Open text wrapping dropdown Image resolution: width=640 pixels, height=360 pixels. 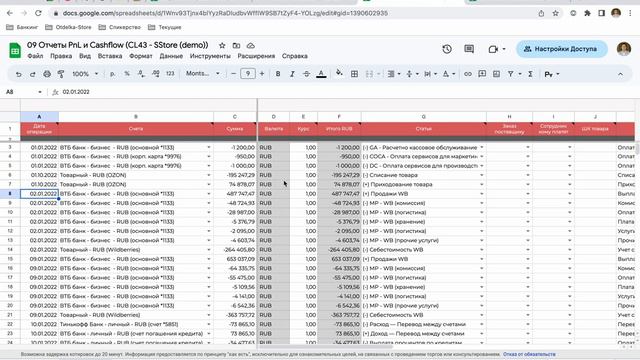430,74
